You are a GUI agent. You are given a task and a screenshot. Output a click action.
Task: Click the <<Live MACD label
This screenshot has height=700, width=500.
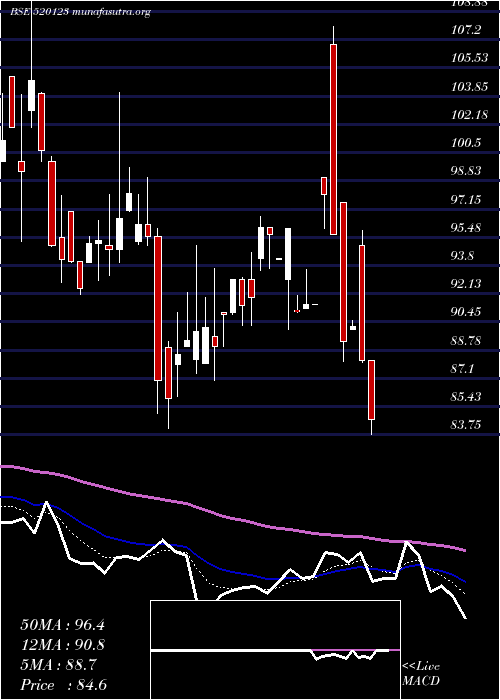click(x=421, y=674)
